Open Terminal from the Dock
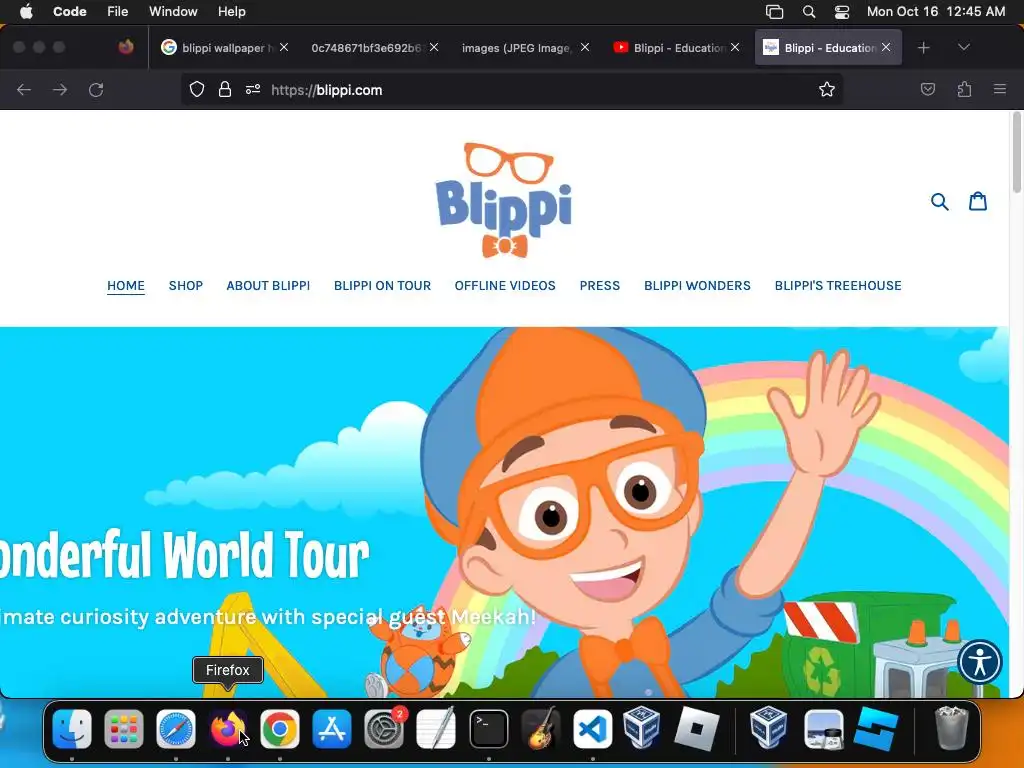The image size is (1024, 768). tap(488, 729)
